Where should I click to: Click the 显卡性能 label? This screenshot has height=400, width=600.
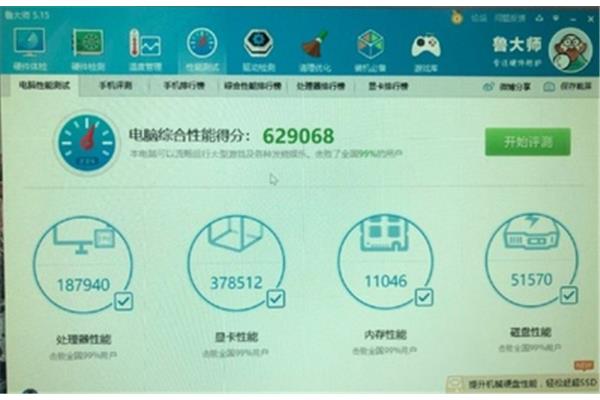pos(236,337)
